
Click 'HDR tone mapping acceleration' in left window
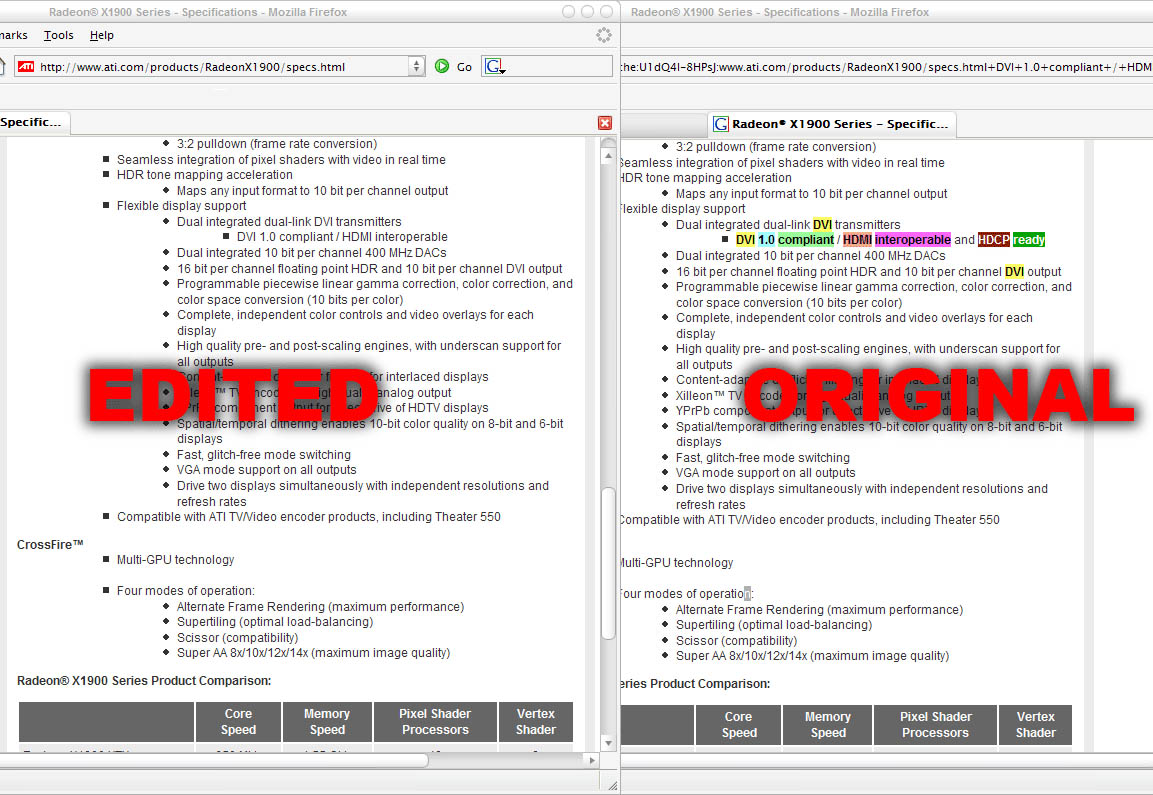coord(204,175)
